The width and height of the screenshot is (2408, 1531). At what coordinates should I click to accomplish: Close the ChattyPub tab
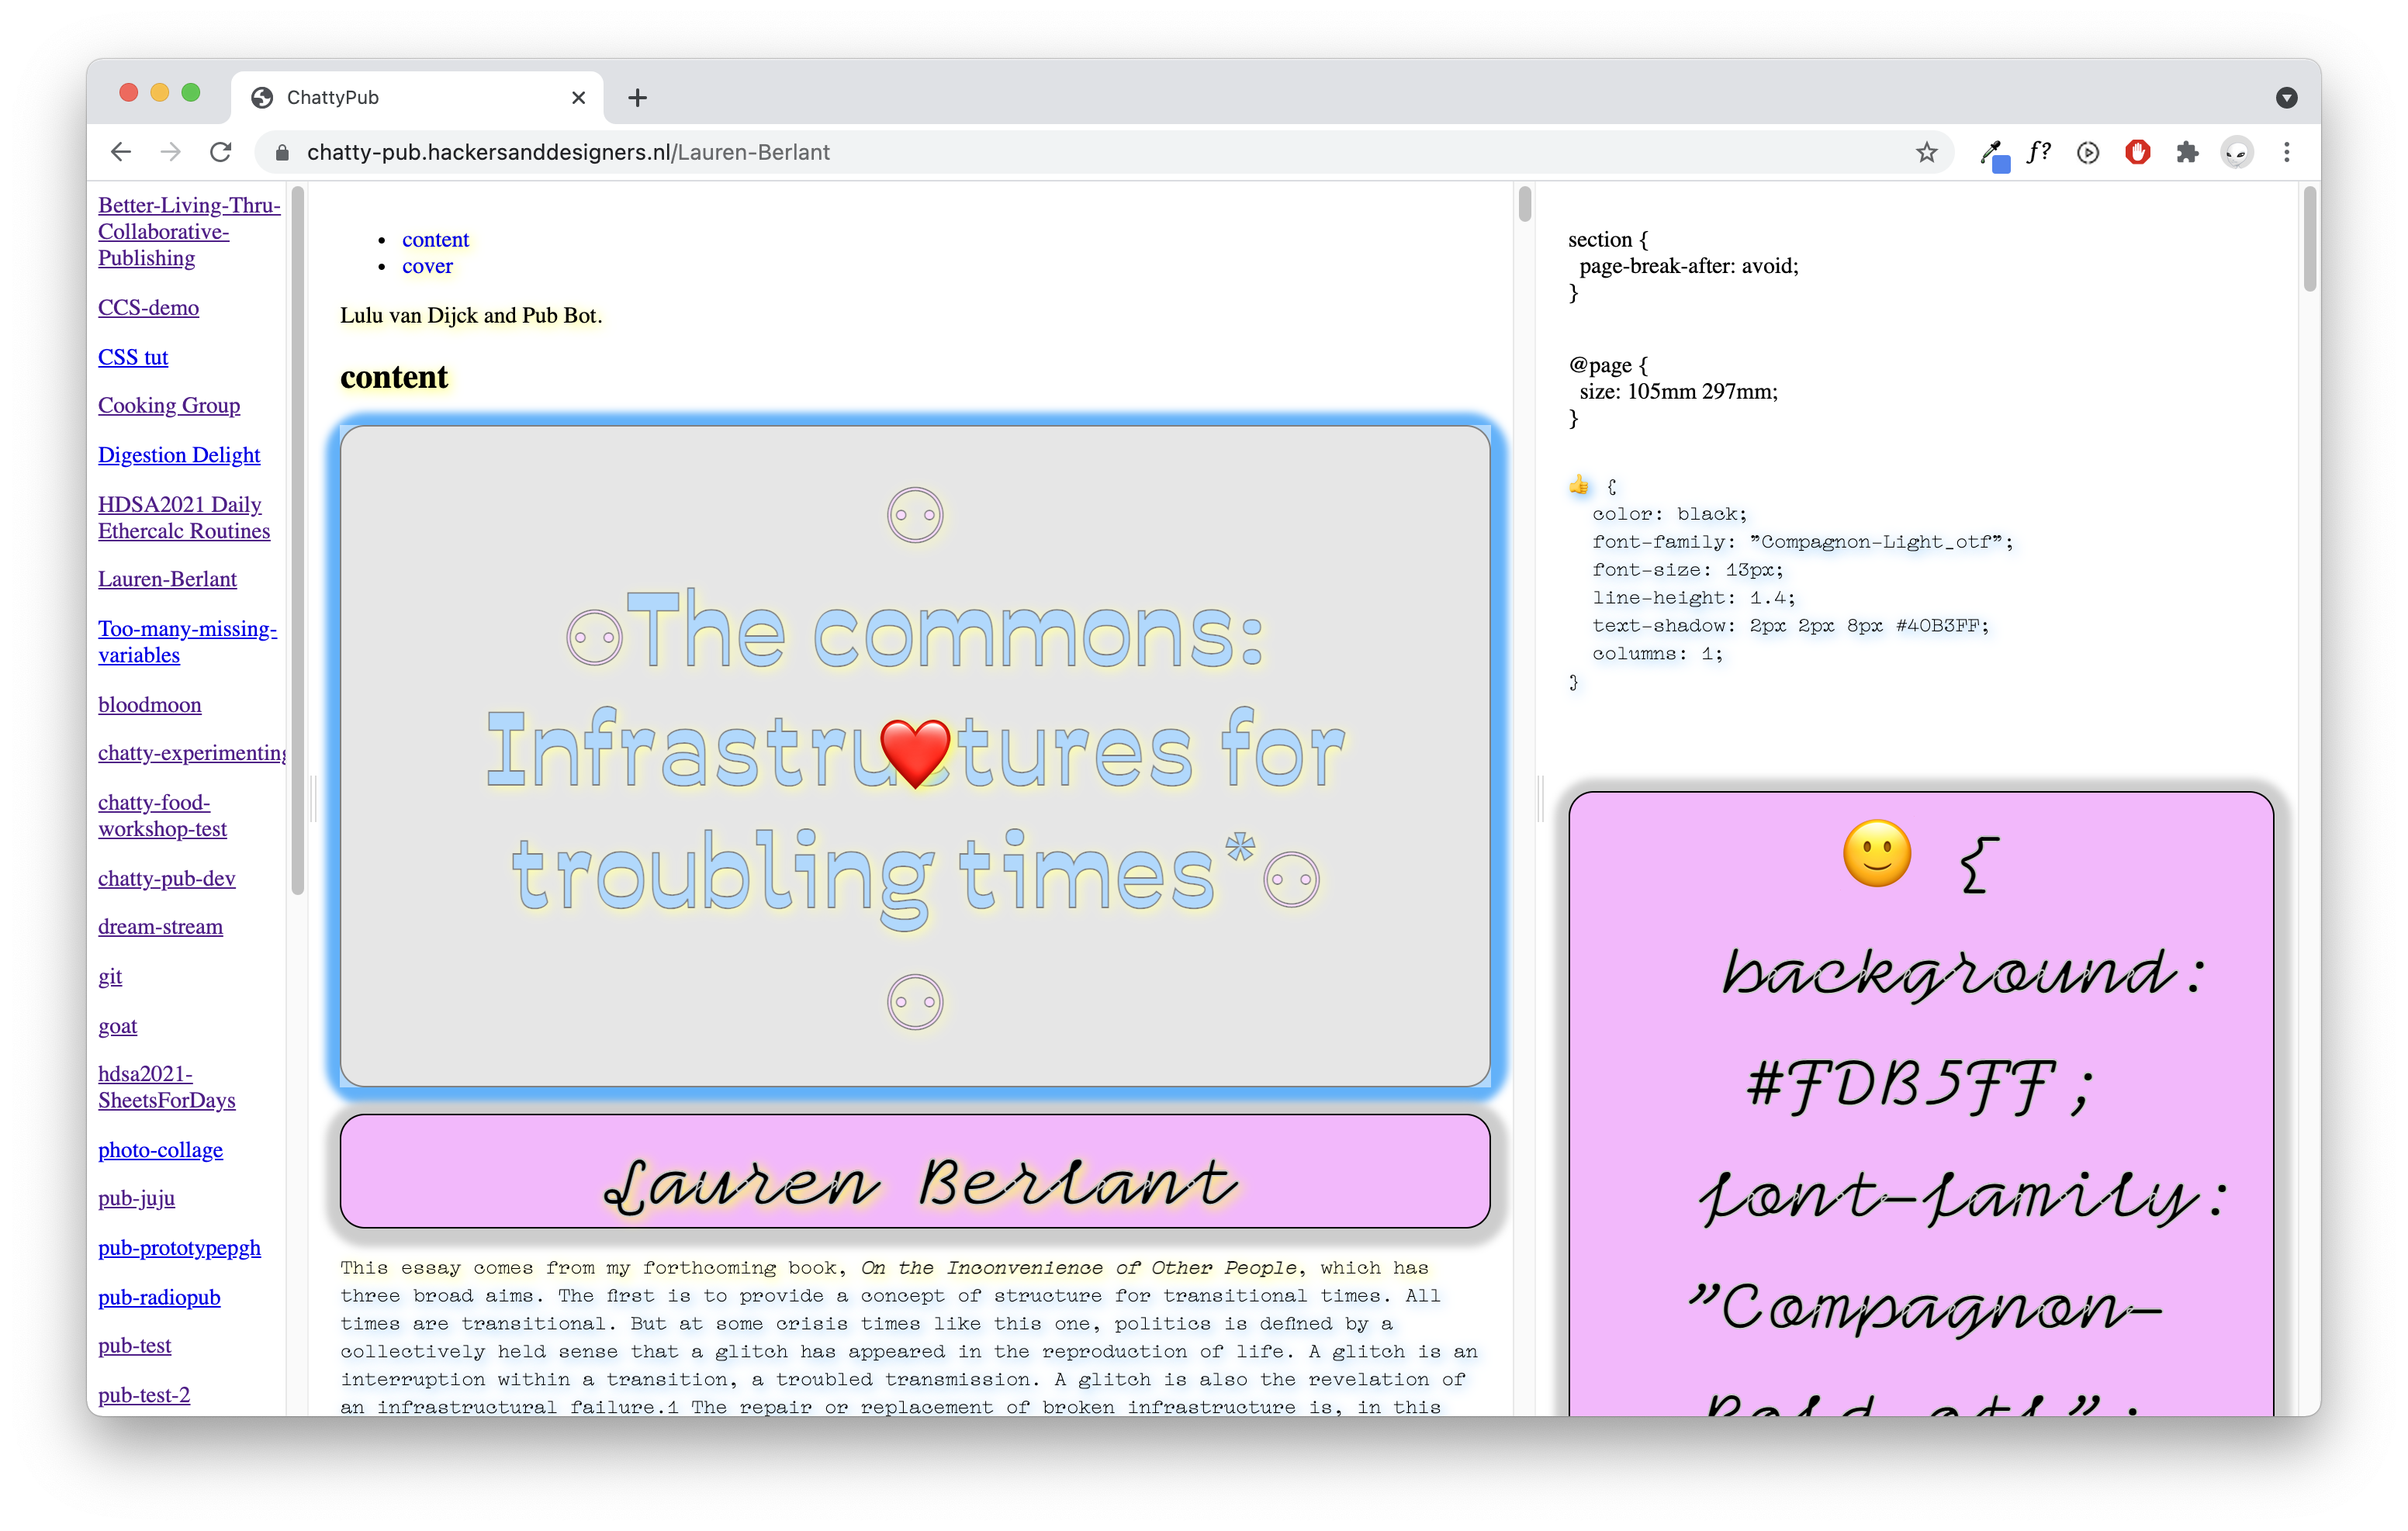pyautogui.click(x=578, y=97)
